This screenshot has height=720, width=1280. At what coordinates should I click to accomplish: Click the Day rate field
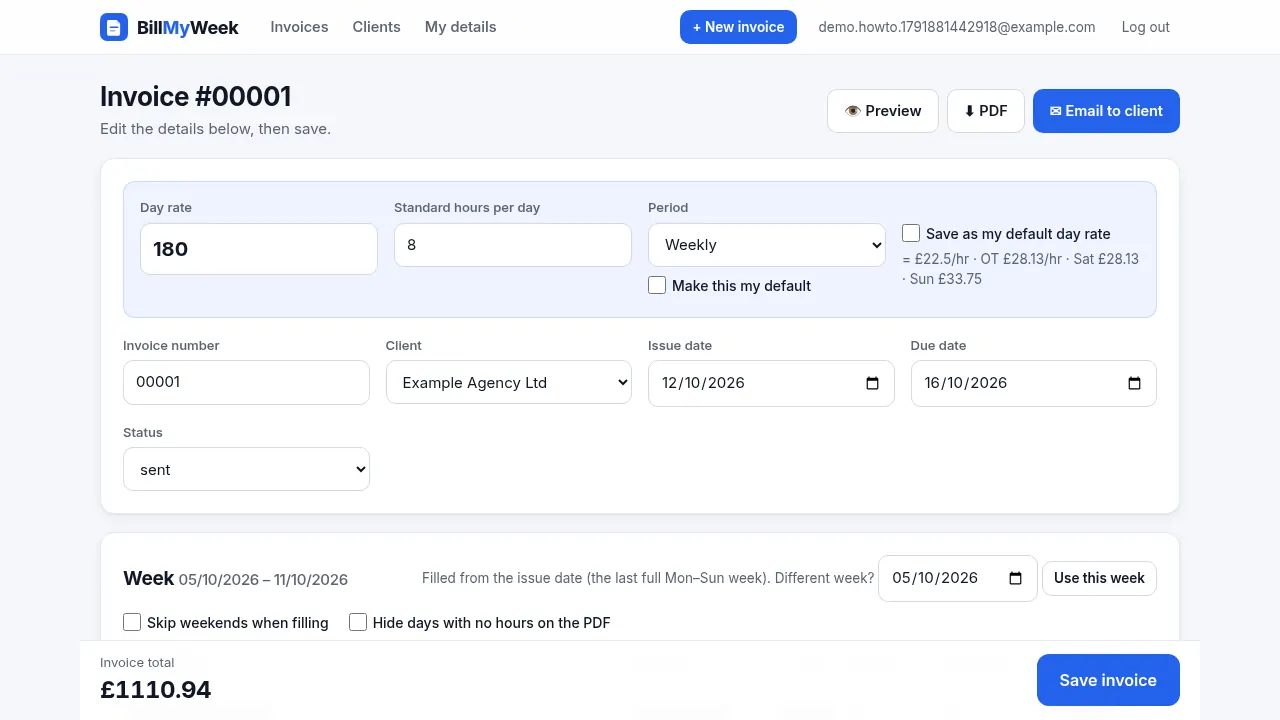point(259,249)
